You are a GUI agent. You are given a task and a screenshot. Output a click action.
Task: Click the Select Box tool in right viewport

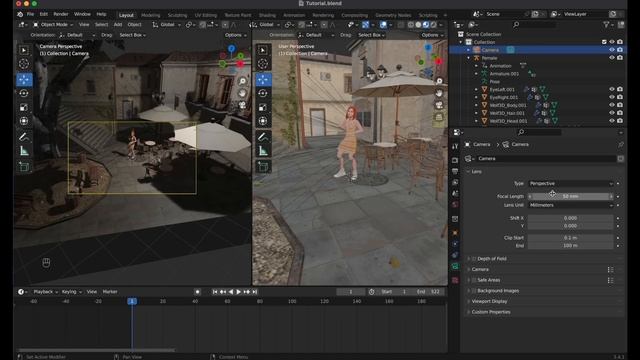(263, 50)
